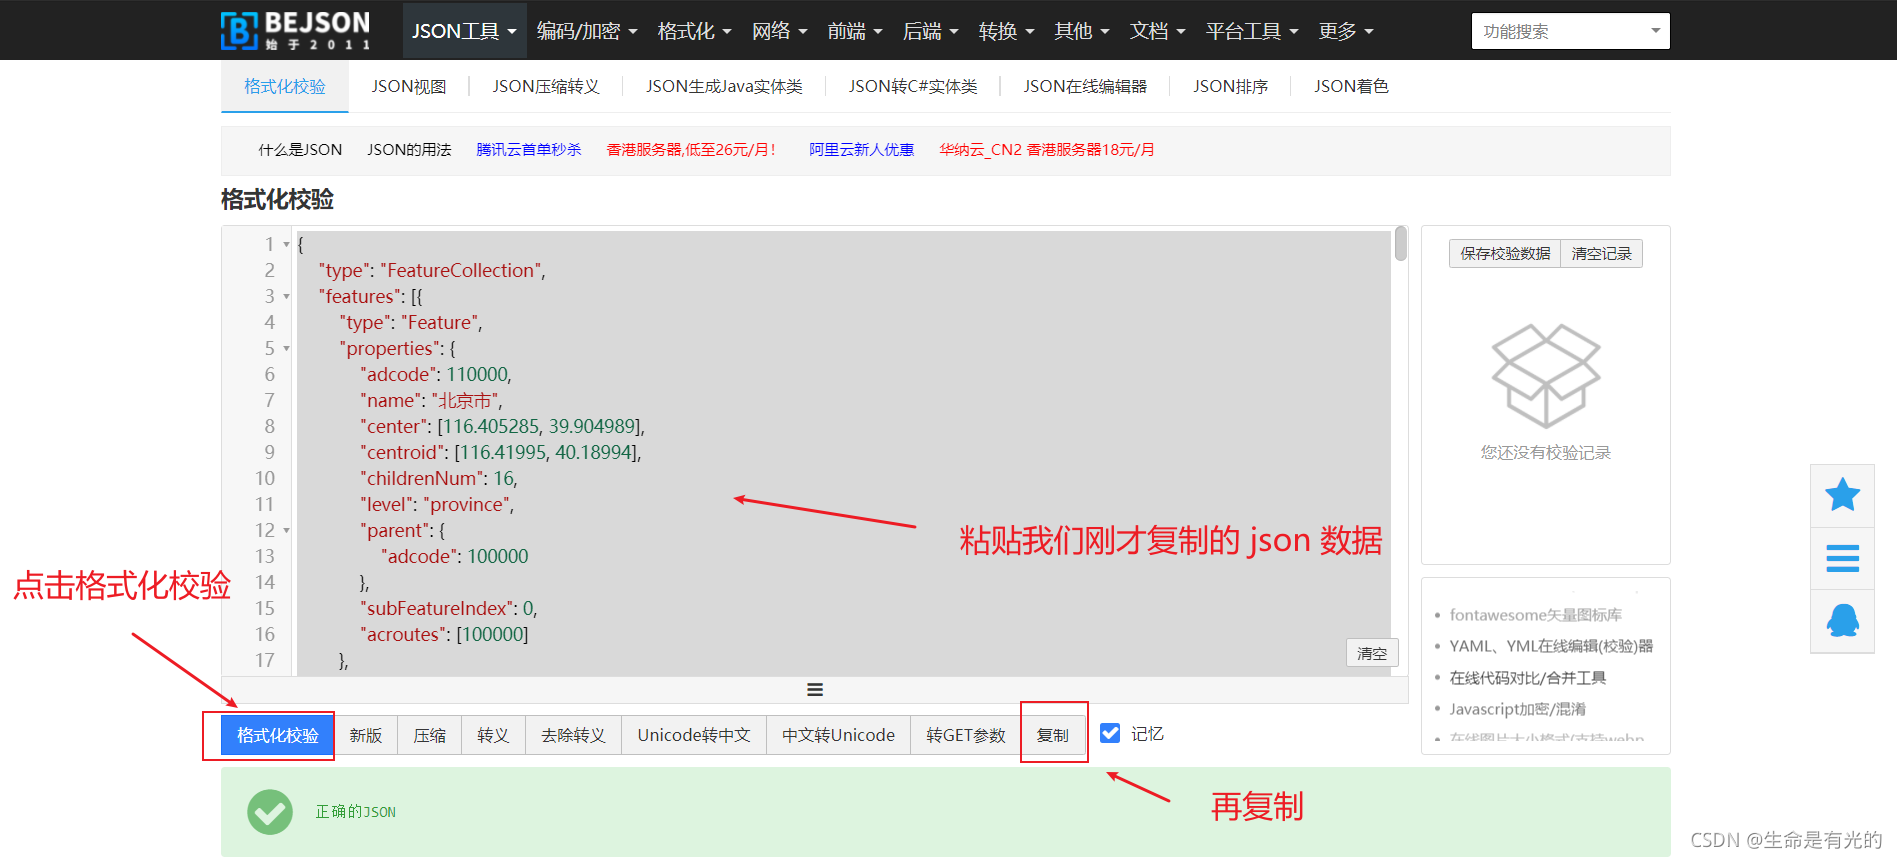Open the fontawesome矢量图标库 link
Image resolution: width=1897 pixels, height=858 pixels.
coord(1536,615)
